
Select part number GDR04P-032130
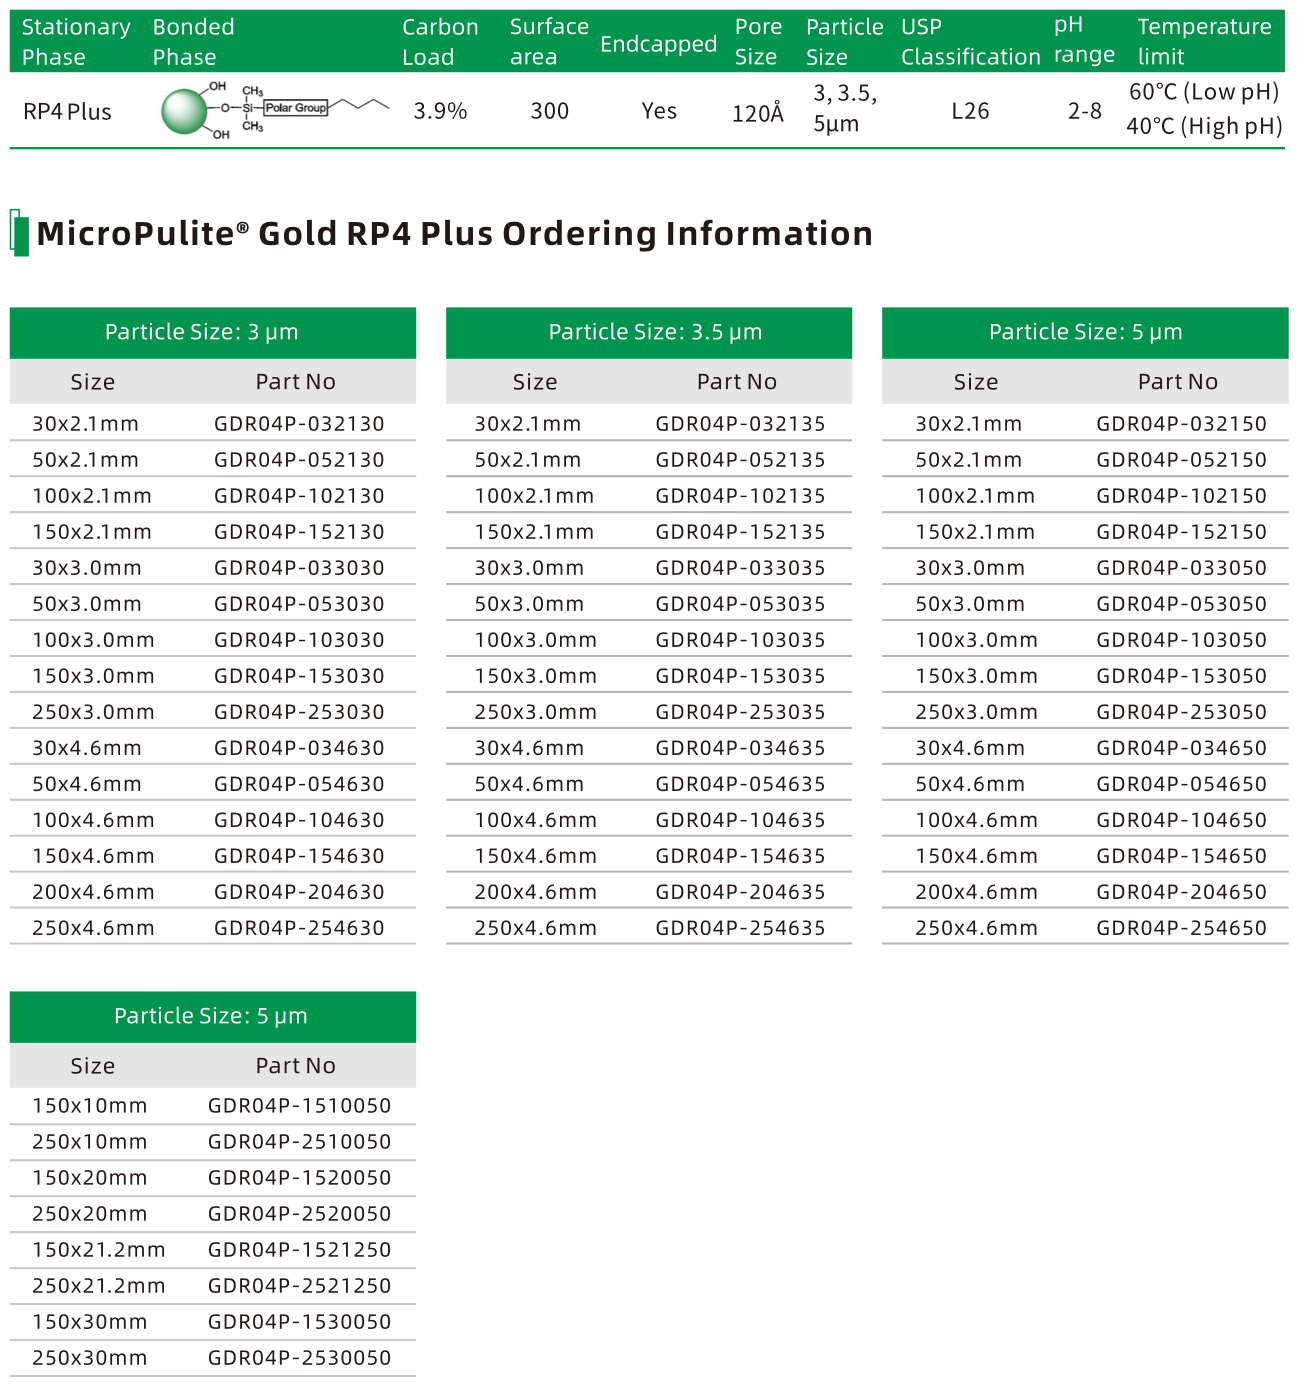pyautogui.click(x=300, y=424)
